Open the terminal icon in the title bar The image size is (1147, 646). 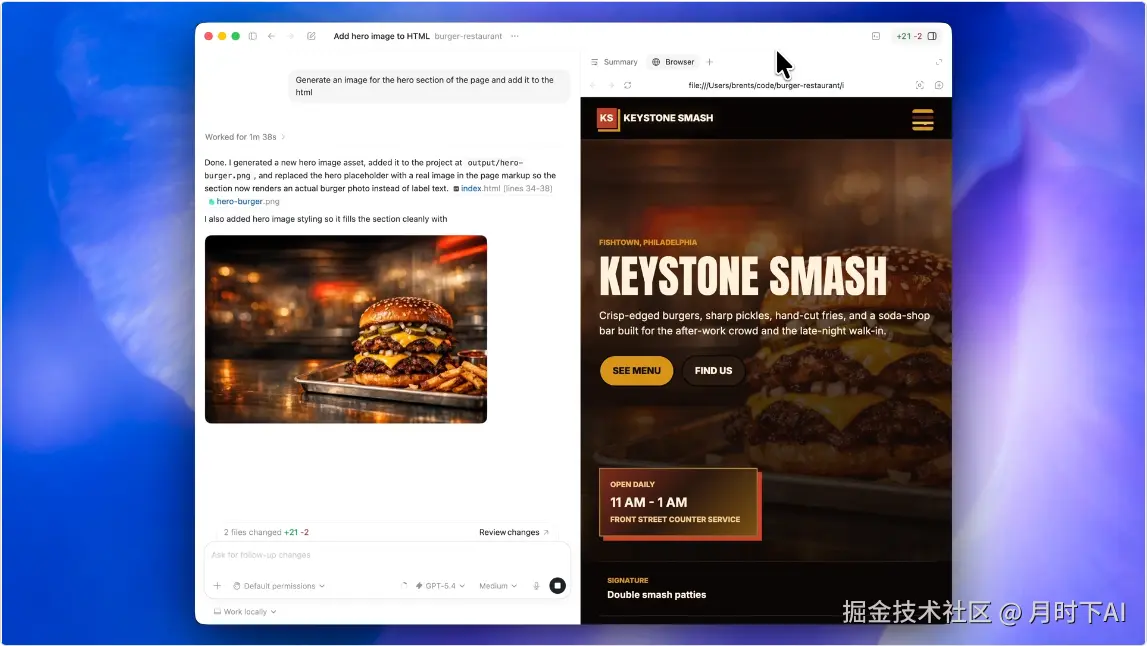click(876, 36)
